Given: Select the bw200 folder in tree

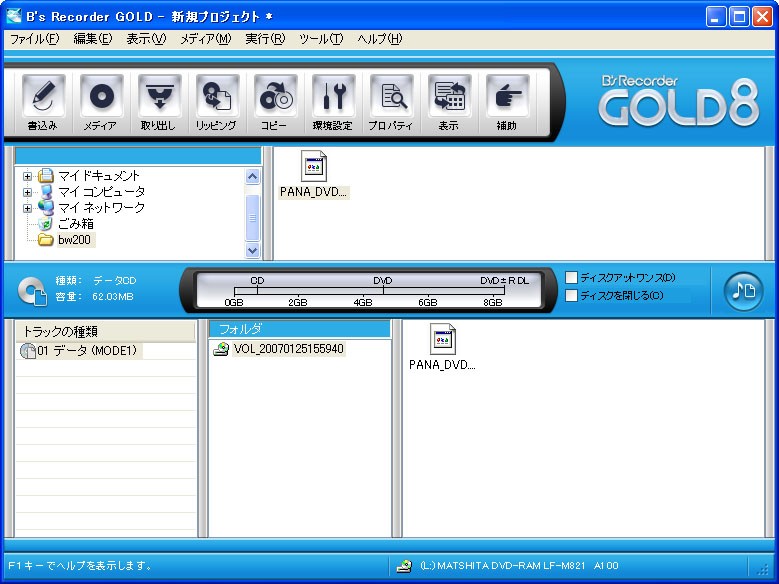Looking at the screenshot, I should (75, 240).
